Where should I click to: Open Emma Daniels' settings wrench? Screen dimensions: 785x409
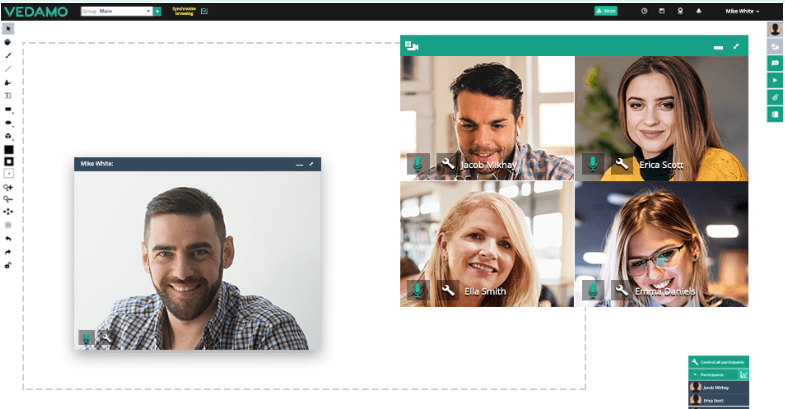coord(622,291)
